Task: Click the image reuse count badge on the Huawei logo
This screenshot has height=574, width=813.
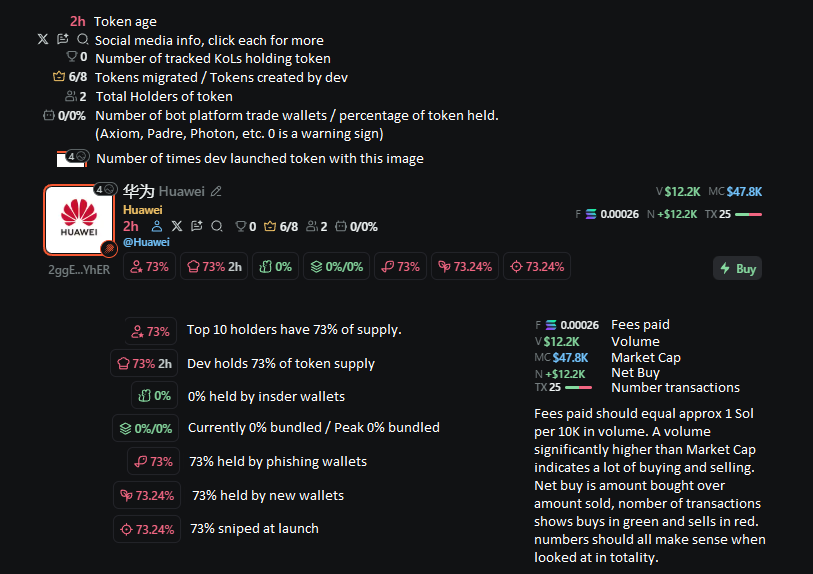Action: tap(105, 189)
